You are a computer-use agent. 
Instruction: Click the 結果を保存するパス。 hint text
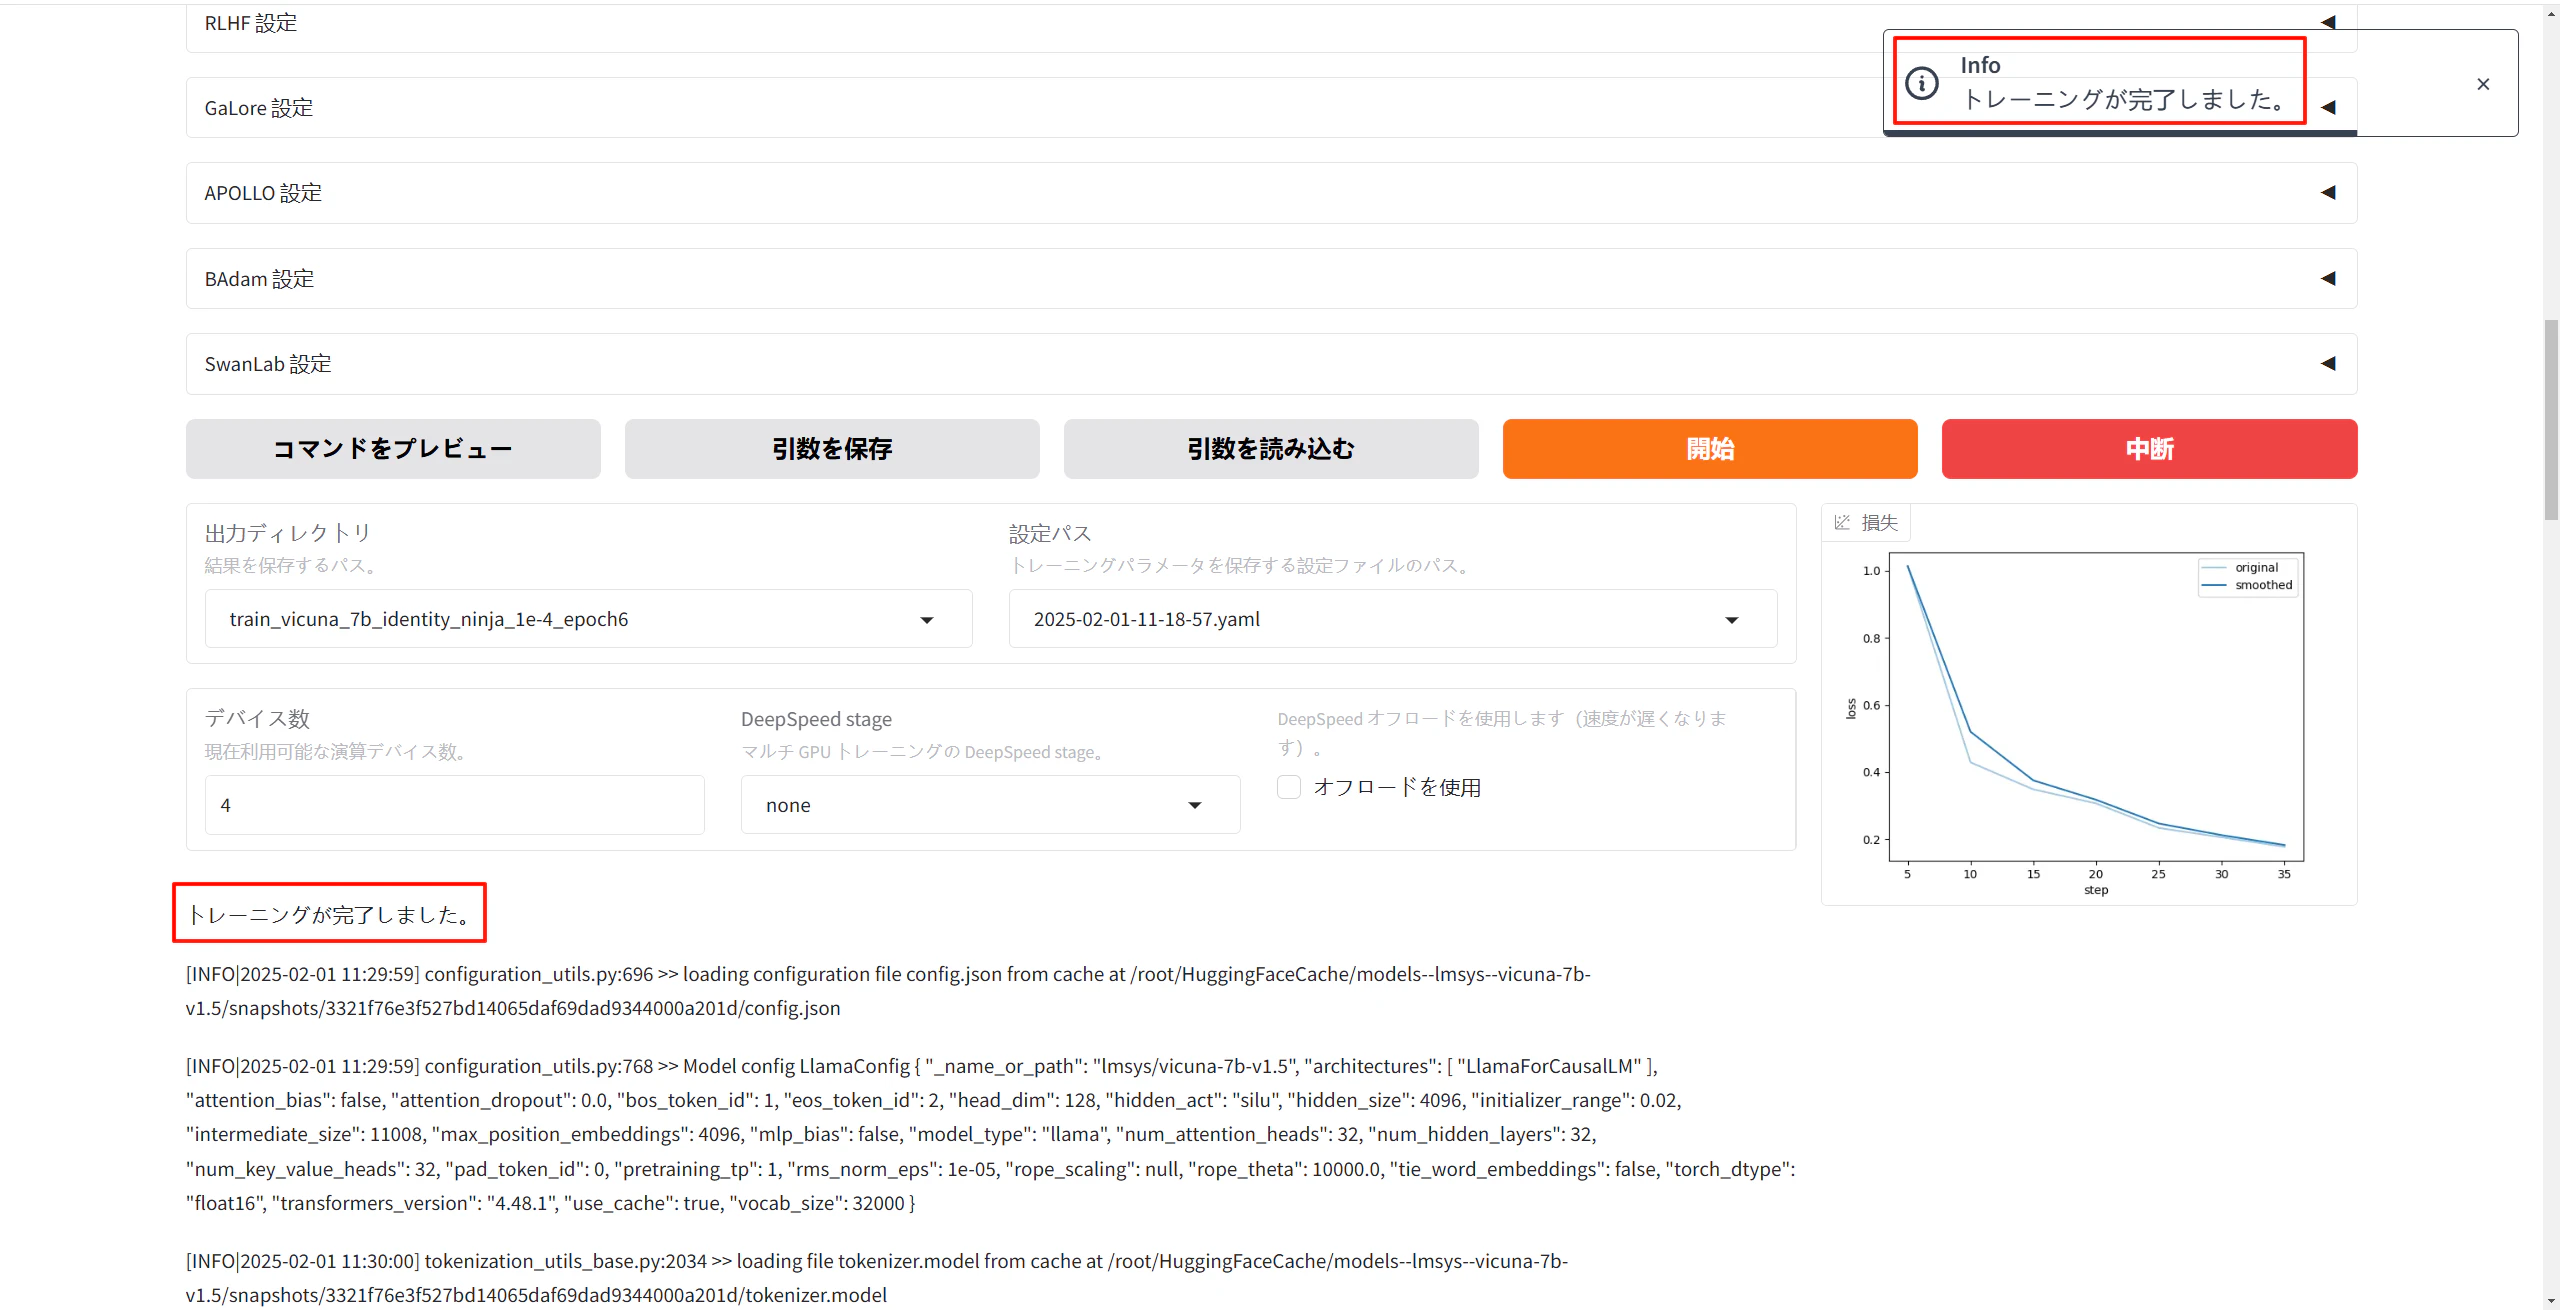coord(294,565)
